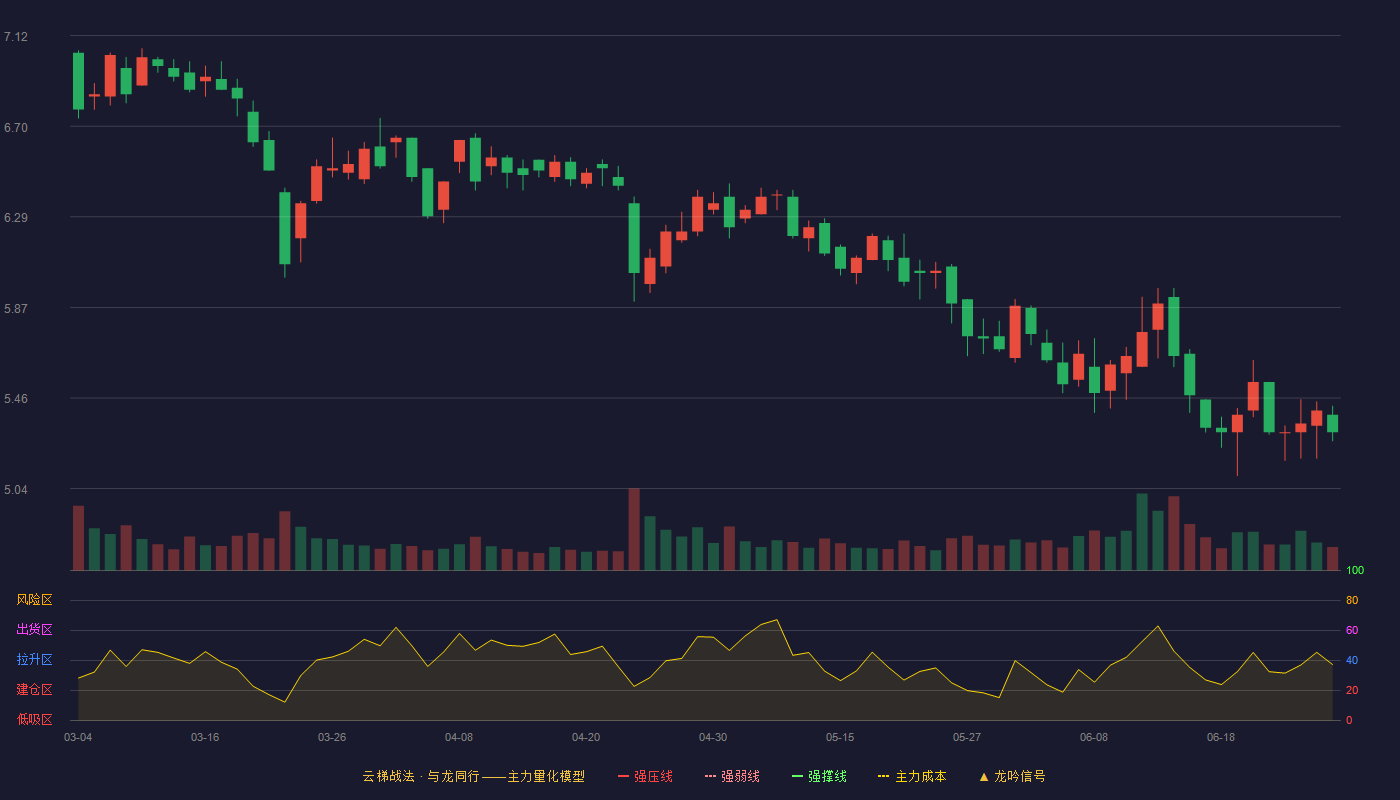Toggle the 龙吟信号 legend entry

pyautogui.click(x=1012, y=776)
